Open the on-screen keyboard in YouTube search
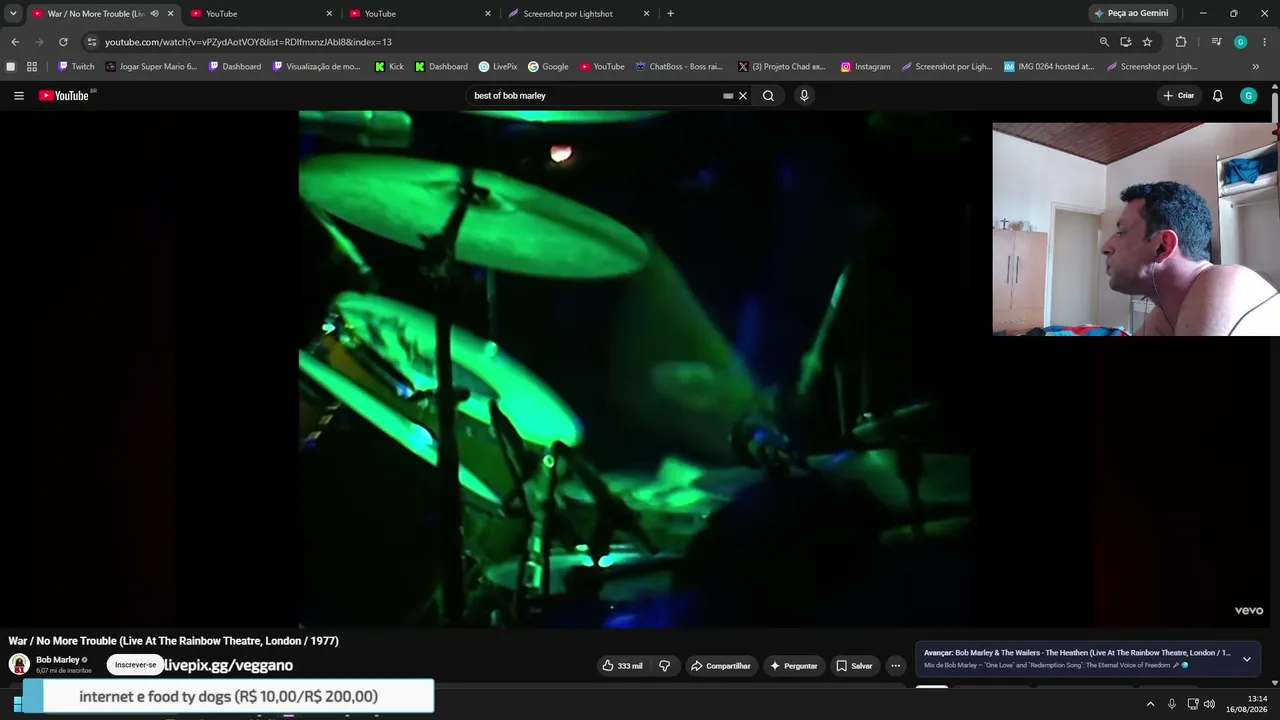Screen dimensions: 1280x720 point(728,96)
